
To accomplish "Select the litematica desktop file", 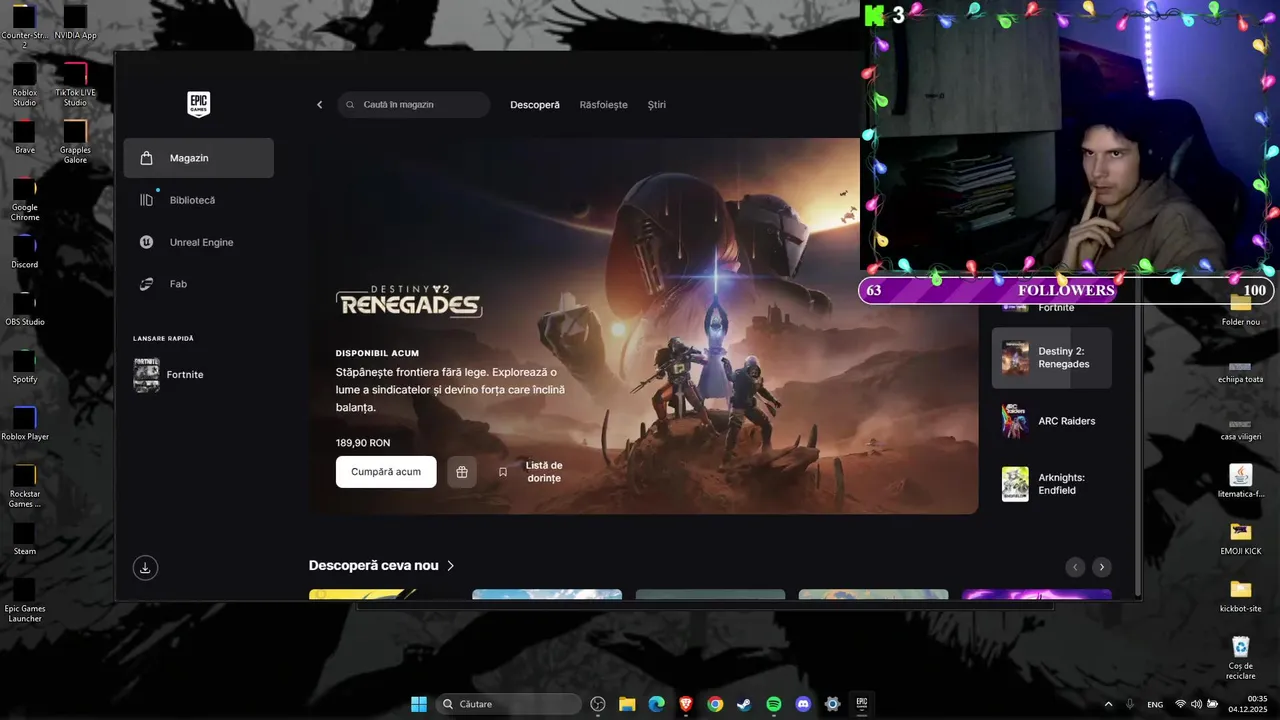I will [1240, 481].
